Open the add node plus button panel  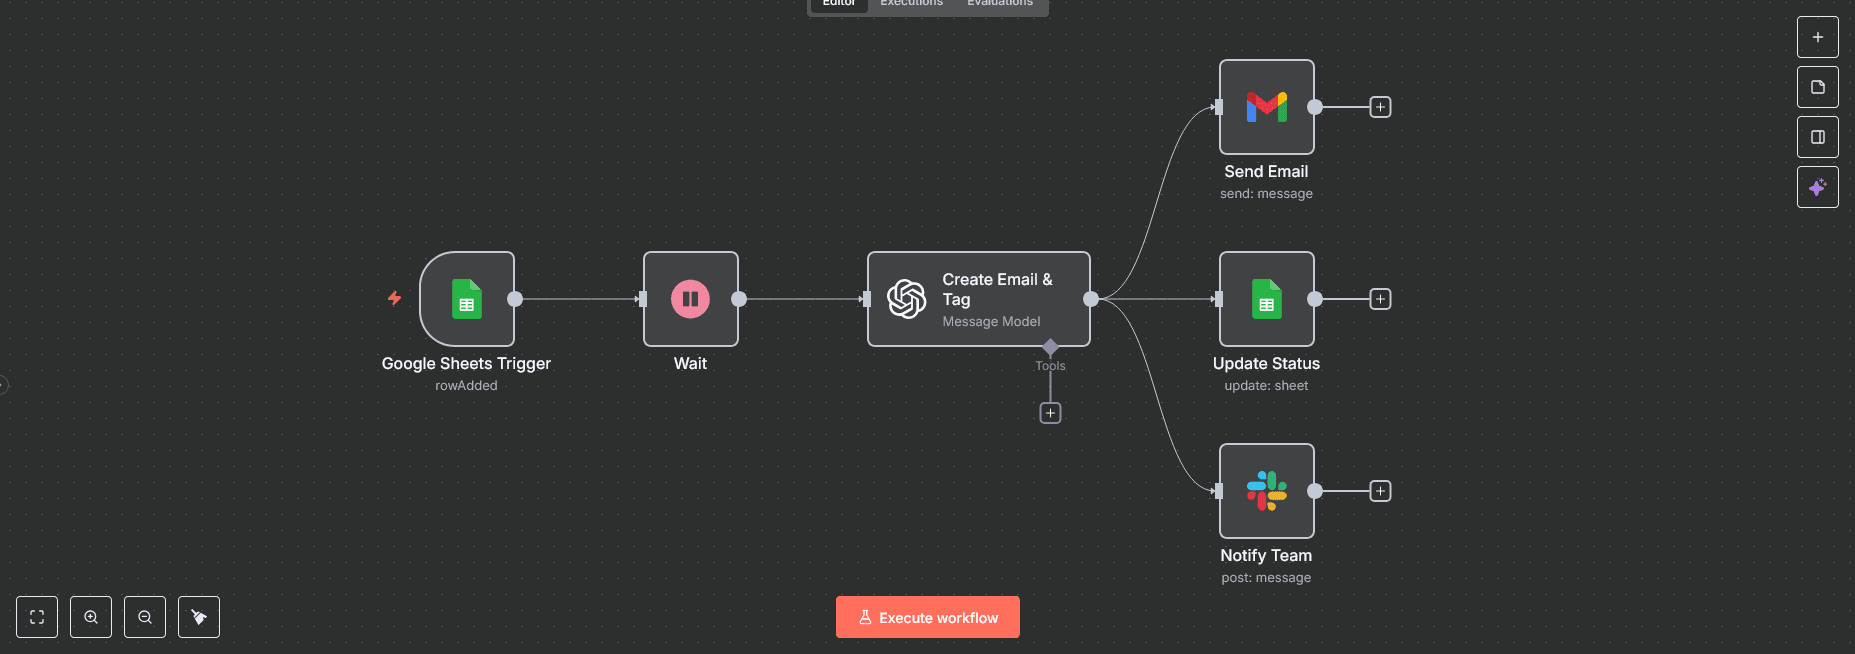pos(1817,37)
